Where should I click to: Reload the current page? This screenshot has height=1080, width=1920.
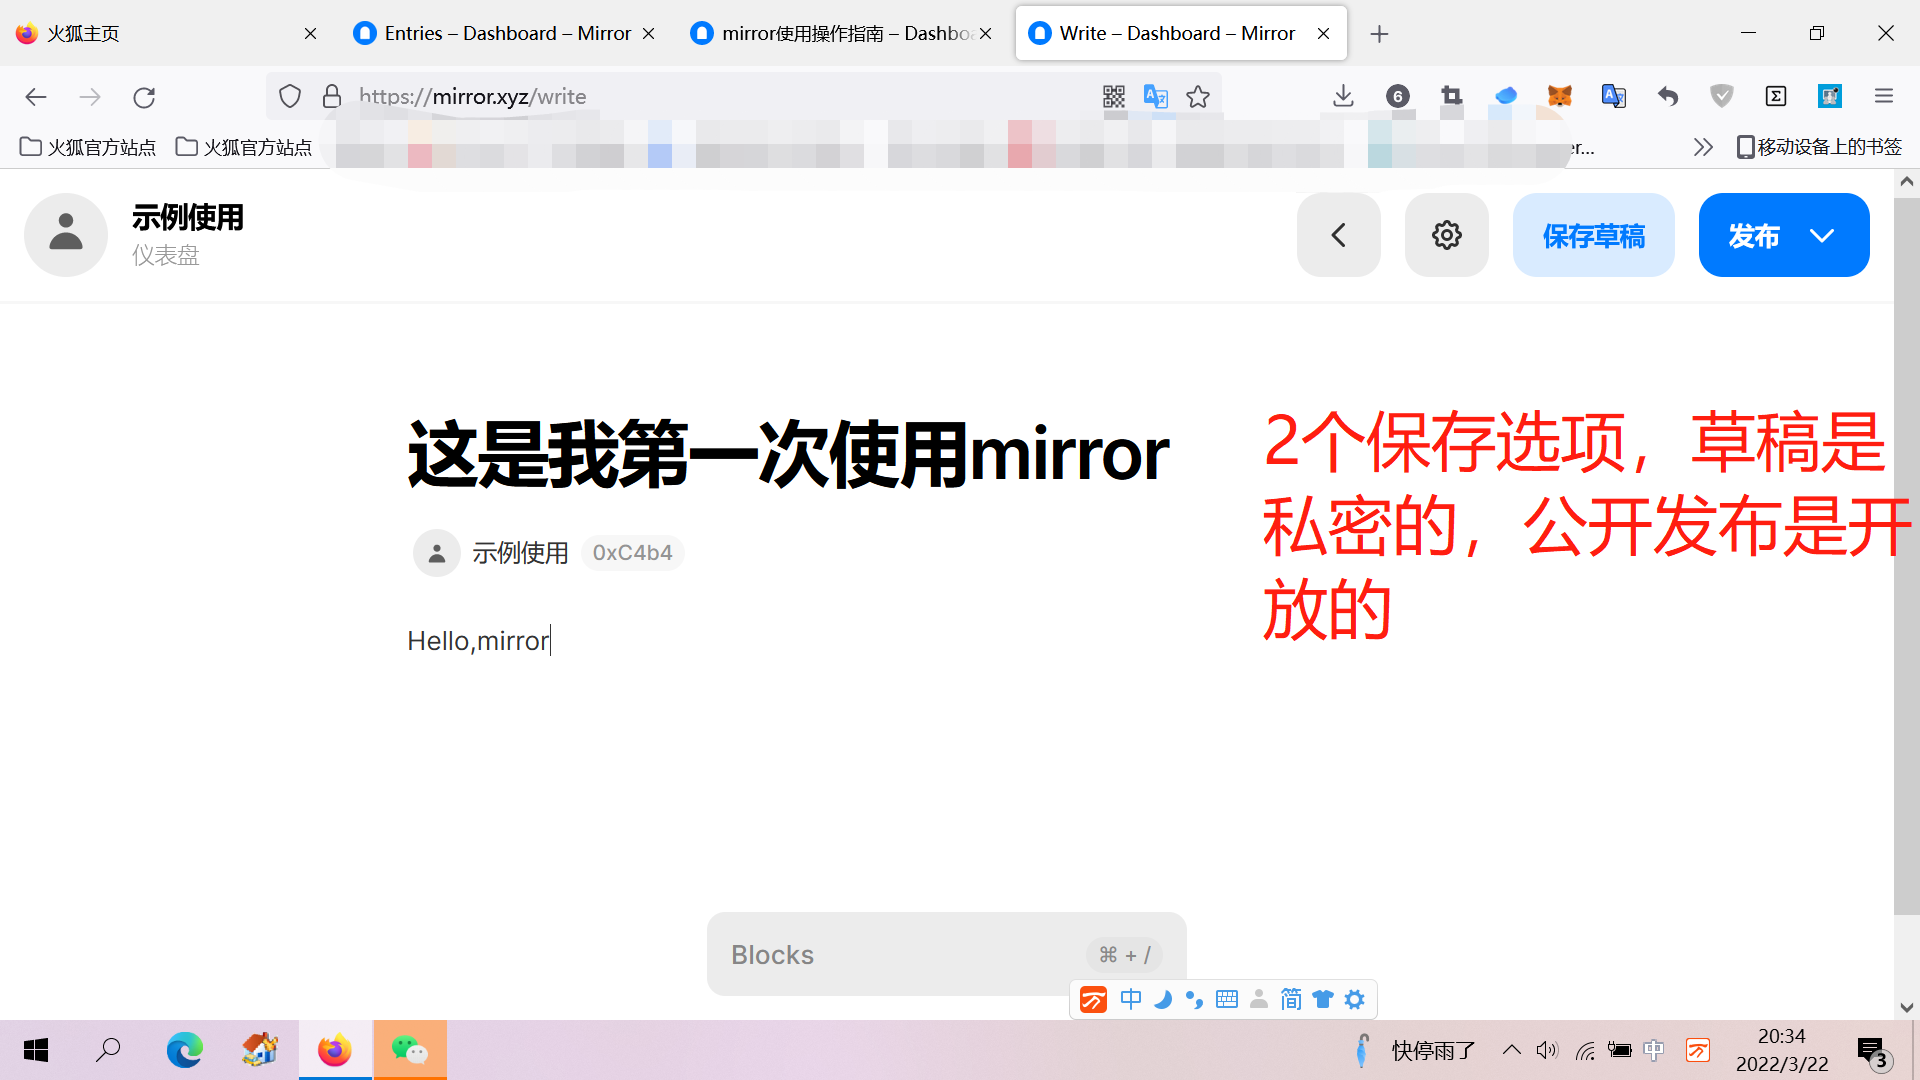click(x=144, y=97)
